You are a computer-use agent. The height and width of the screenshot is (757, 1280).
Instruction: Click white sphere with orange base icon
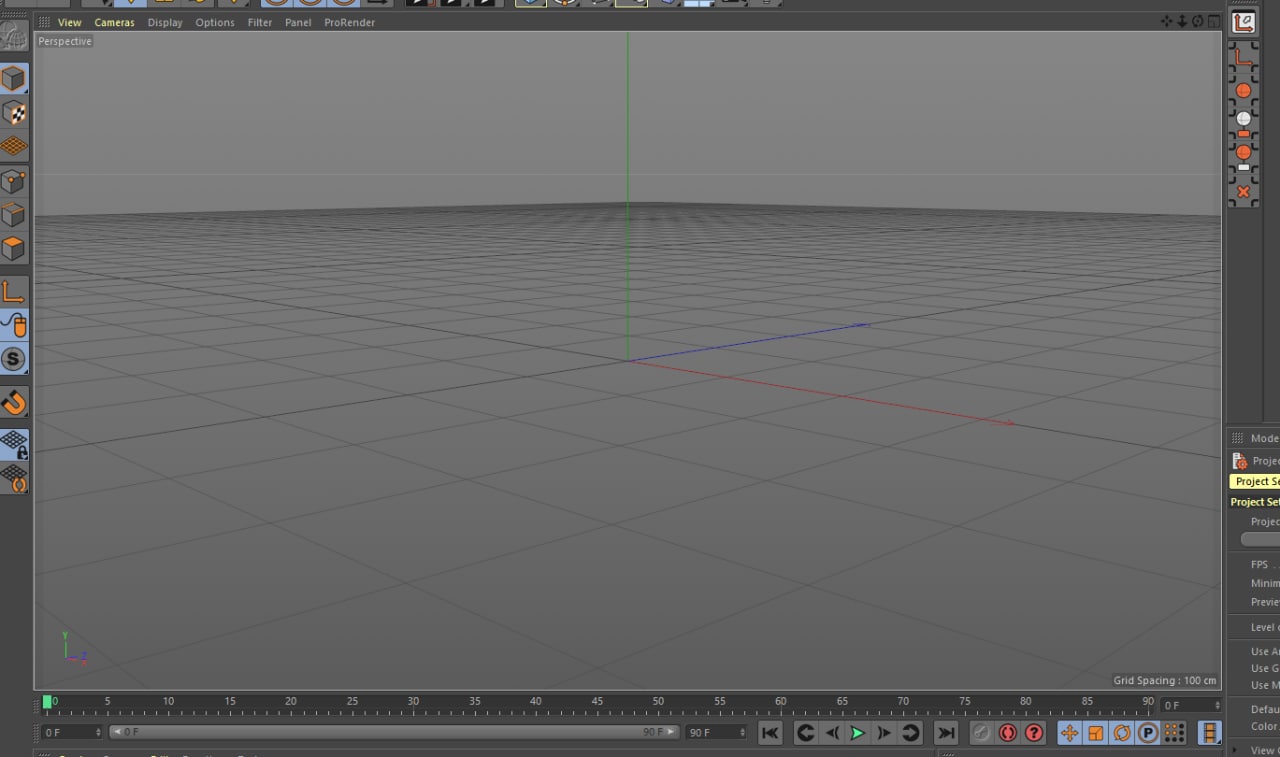tap(1243, 123)
